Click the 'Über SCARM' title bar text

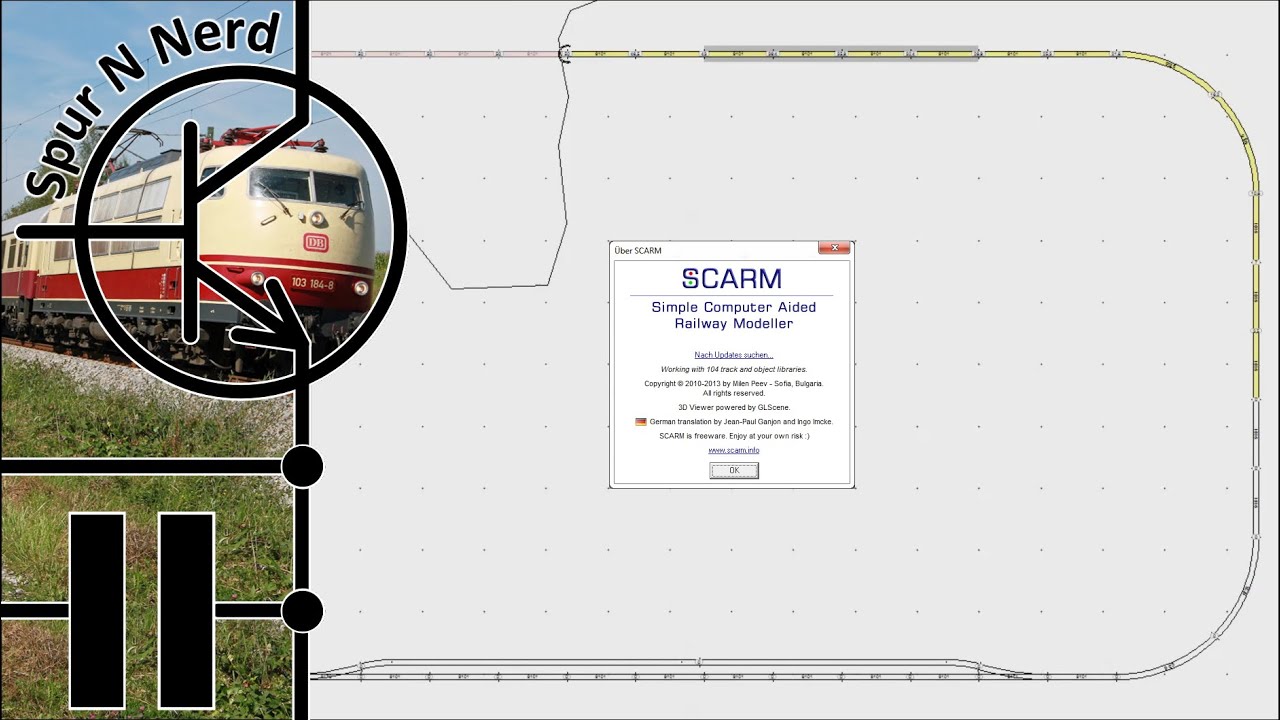638,250
